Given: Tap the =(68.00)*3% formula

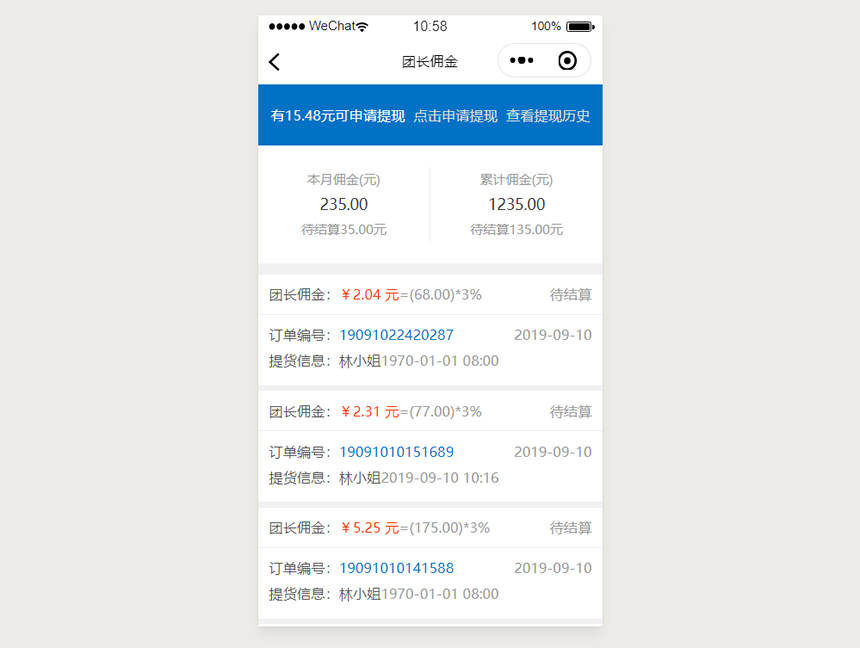Looking at the screenshot, I should (x=441, y=295).
